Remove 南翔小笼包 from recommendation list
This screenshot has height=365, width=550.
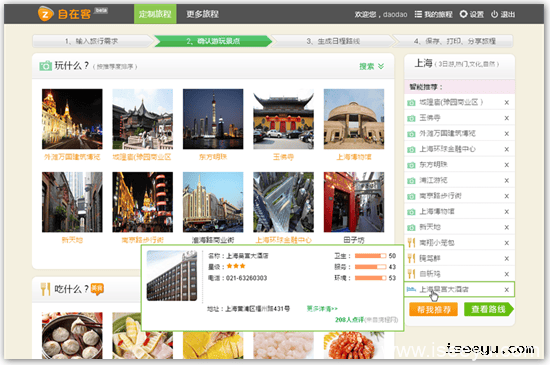507,243
